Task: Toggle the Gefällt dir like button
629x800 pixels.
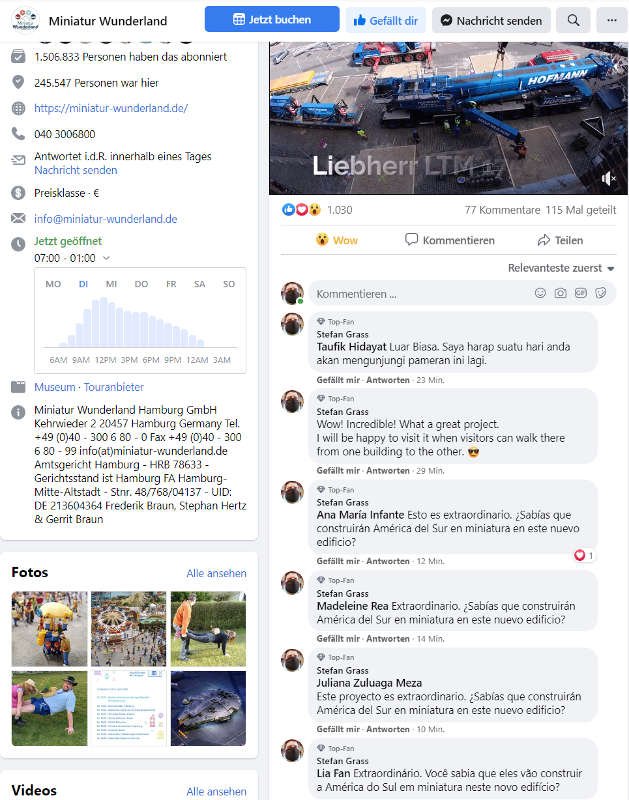Action: coord(386,20)
